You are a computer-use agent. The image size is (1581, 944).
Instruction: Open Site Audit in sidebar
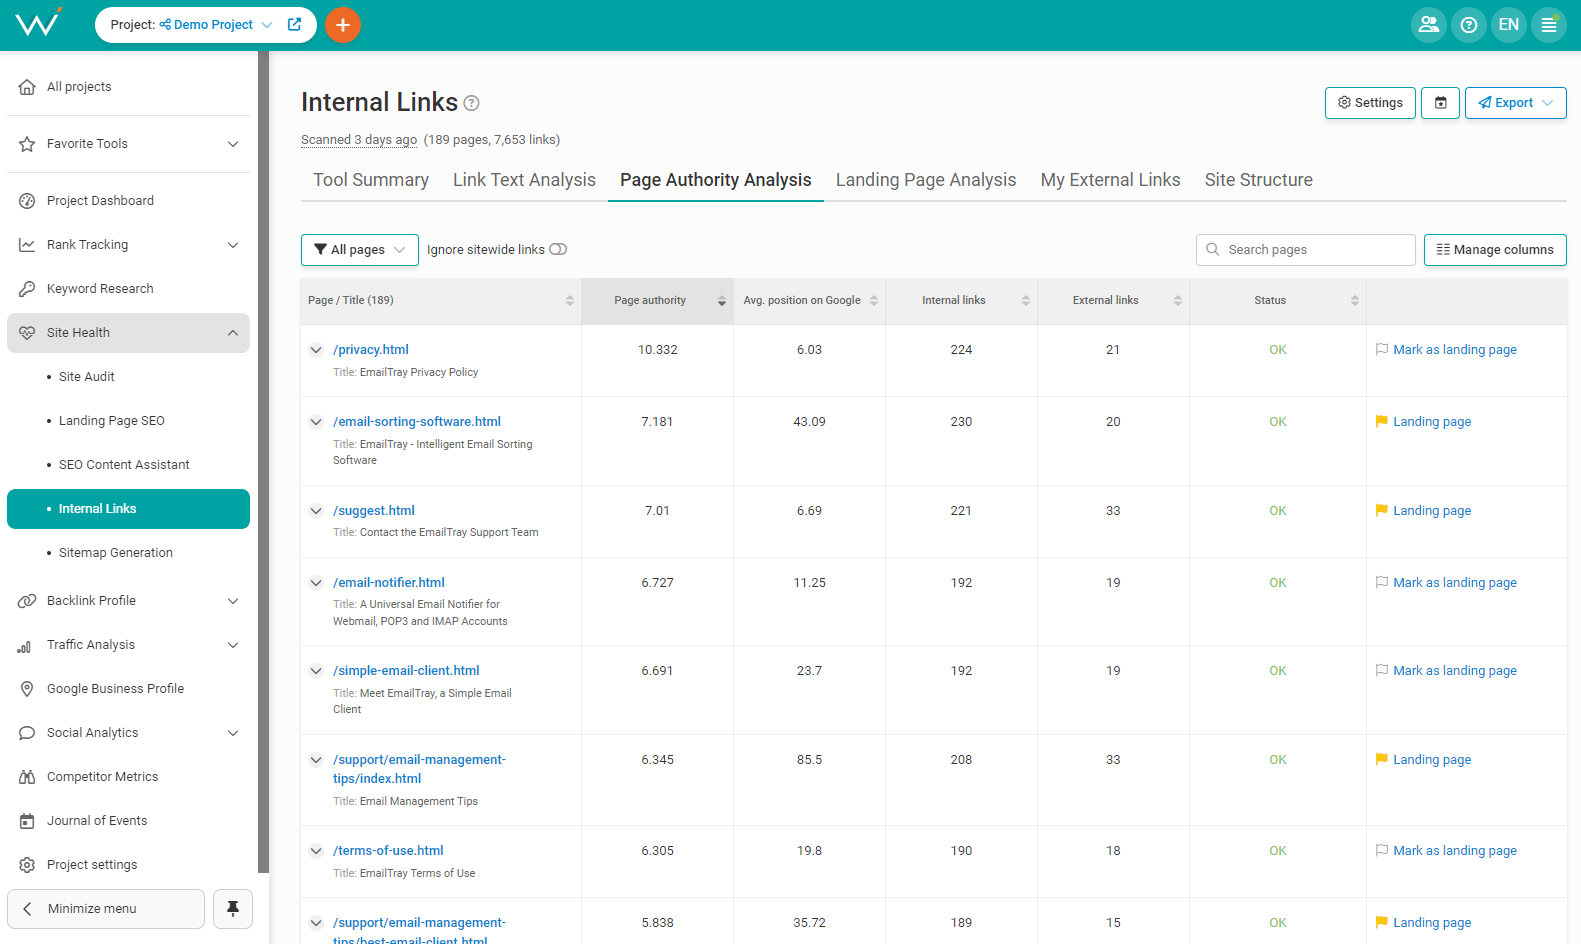(87, 377)
